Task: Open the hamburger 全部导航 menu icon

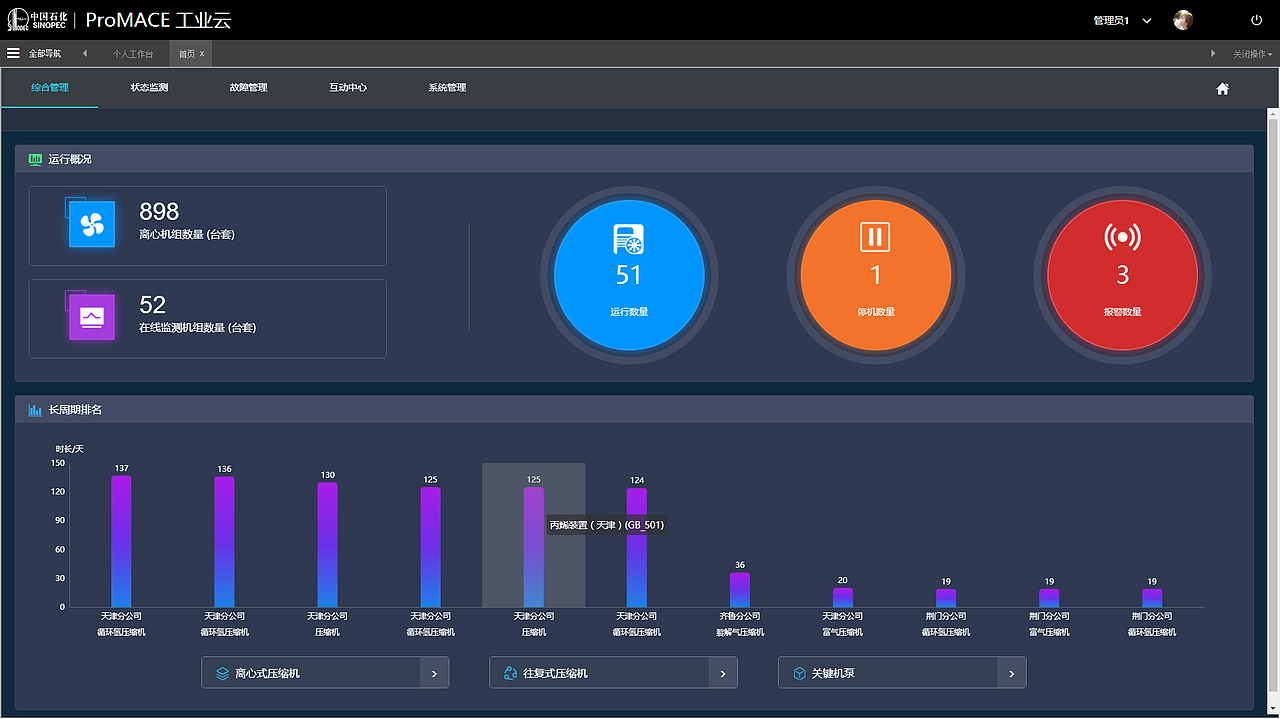Action: click(x=13, y=53)
